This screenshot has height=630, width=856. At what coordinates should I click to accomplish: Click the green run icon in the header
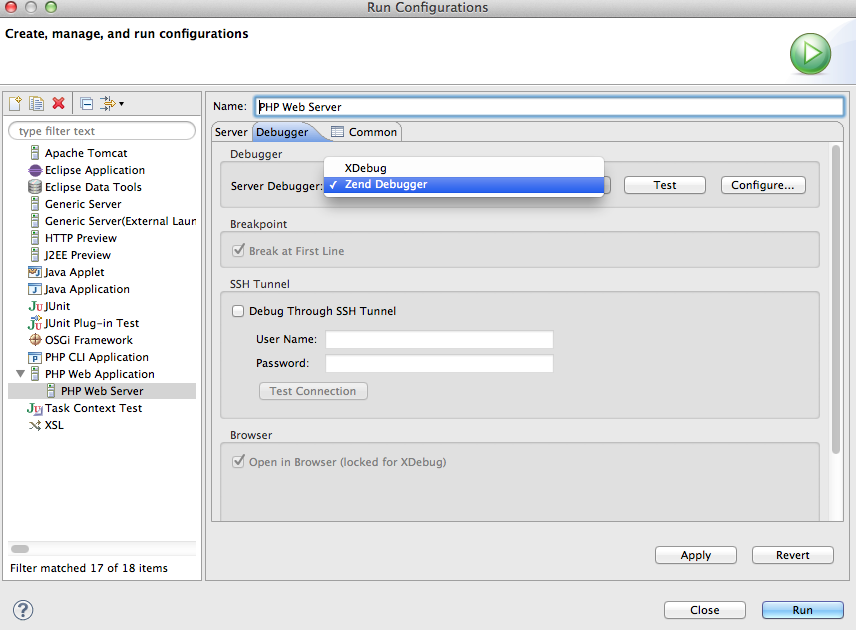click(810, 54)
